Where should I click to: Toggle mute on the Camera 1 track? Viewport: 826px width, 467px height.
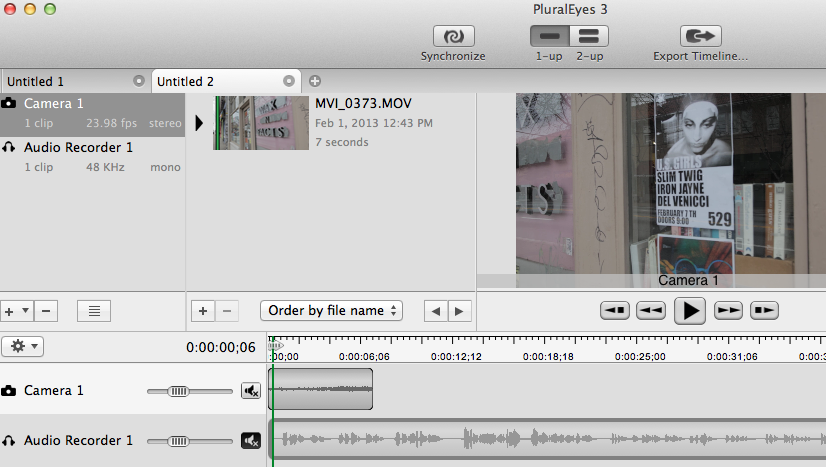click(x=251, y=391)
